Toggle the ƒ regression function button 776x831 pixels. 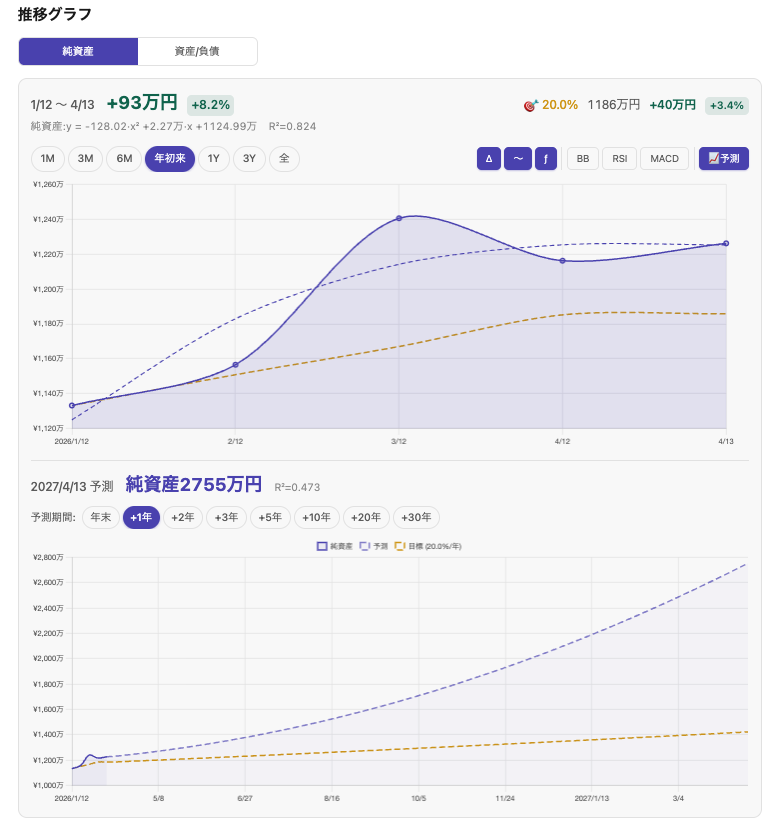click(x=546, y=159)
